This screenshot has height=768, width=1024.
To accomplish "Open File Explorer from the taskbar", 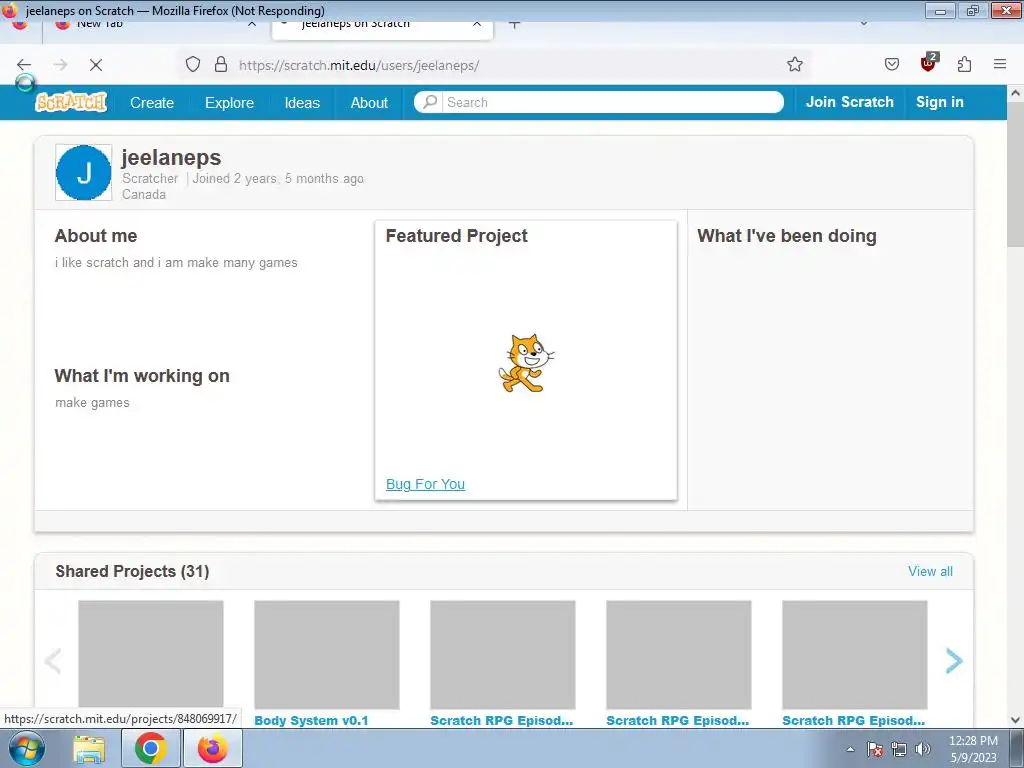I will (x=89, y=748).
